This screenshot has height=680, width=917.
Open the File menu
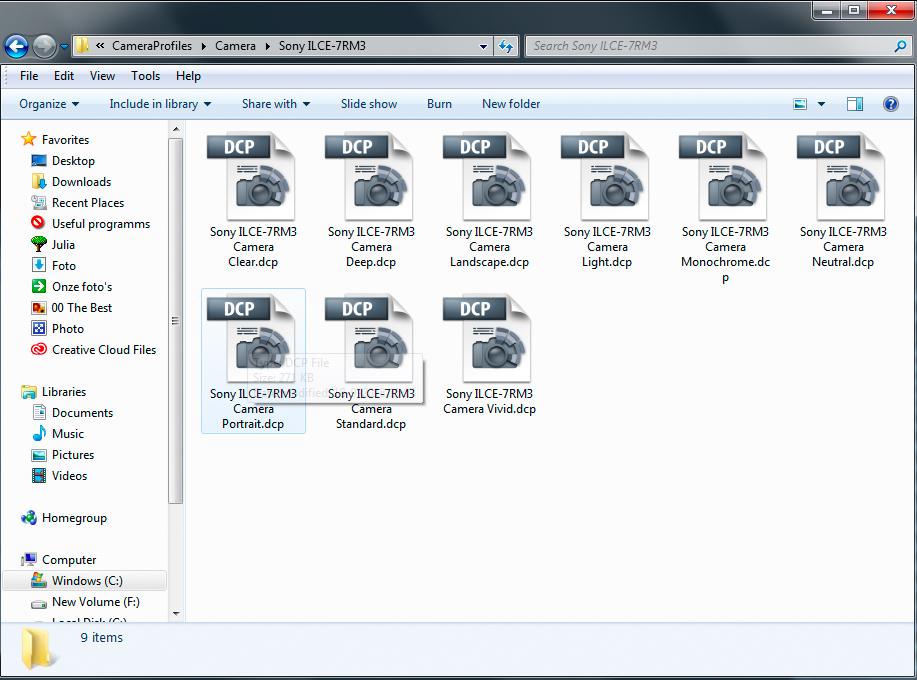pyautogui.click(x=29, y=76)
